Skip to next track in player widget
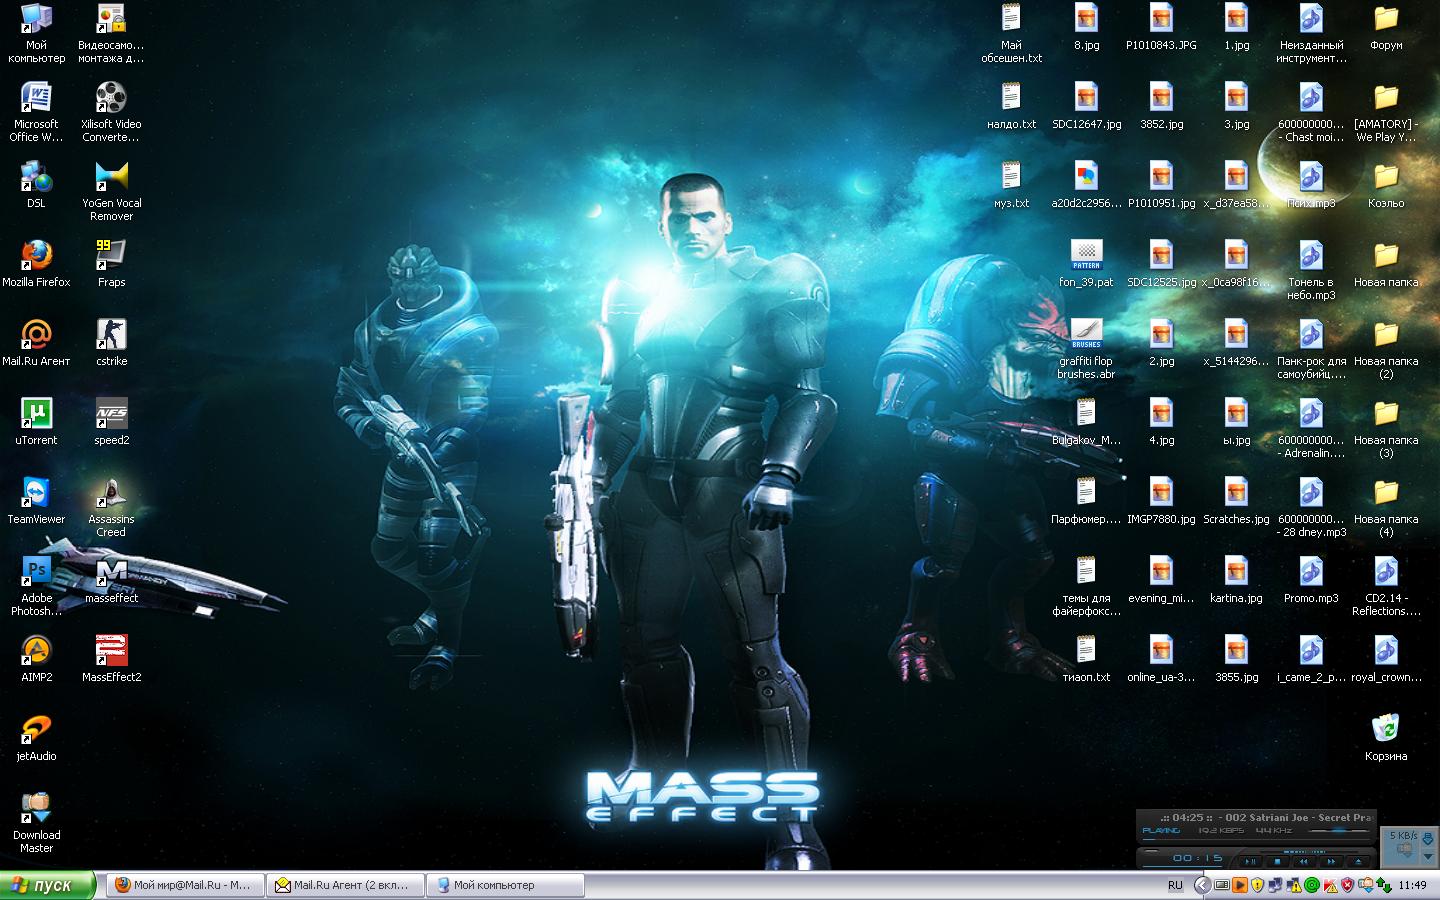Screen dimensions: 1440x900 (x=1331, y=861)
